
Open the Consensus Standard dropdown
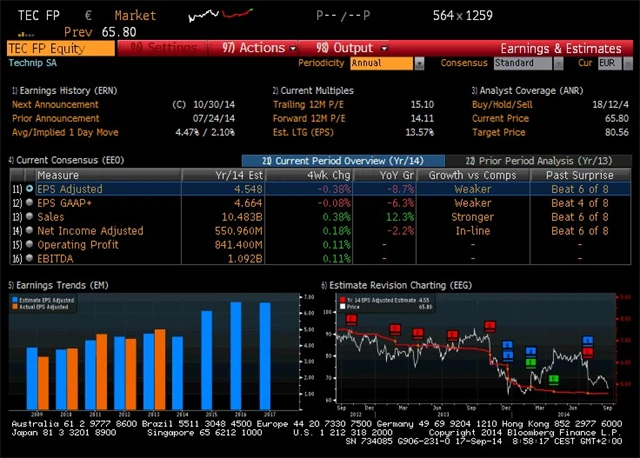pyautogui.click(x=527, y=63)
